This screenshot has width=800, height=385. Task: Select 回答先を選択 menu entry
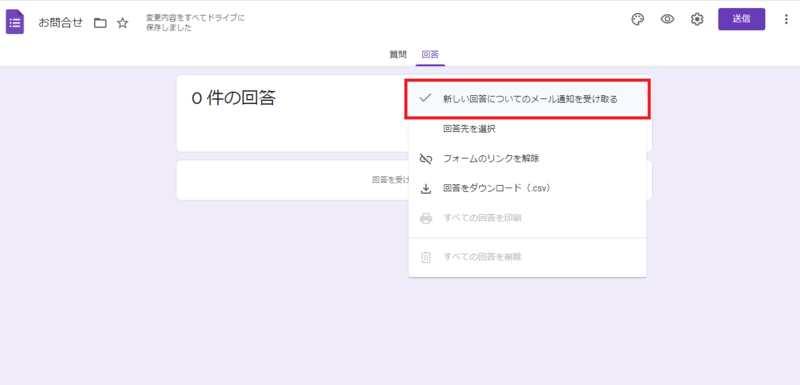click(x=528, y=129)
